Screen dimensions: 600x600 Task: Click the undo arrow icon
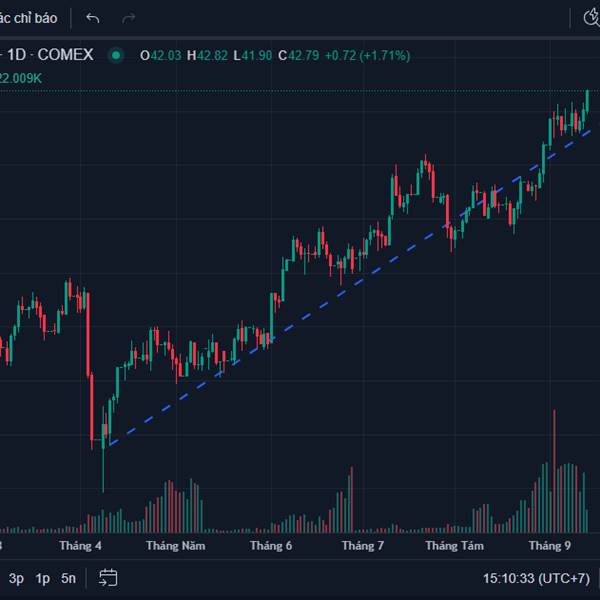point(93,18)
